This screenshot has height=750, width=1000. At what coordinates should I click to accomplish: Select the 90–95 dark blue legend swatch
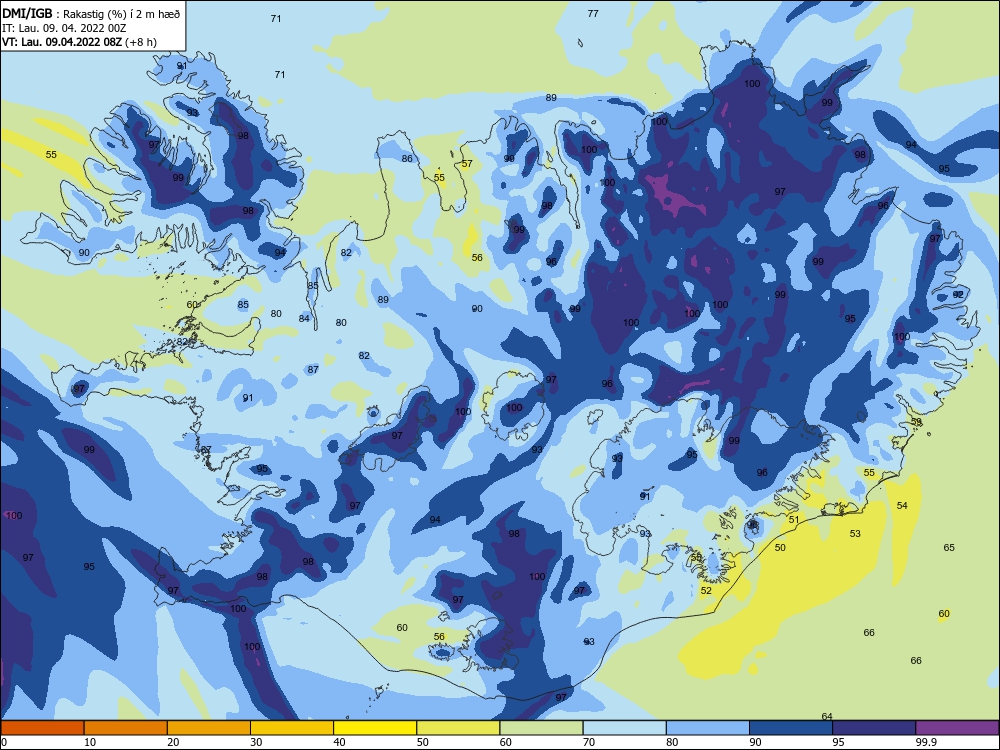791,728
